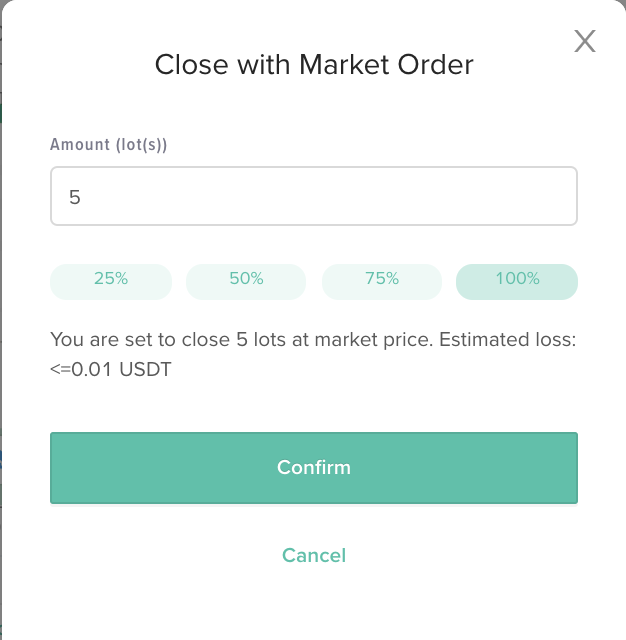Screen dimensions: 626x640
Task: Cancel the market close order
Action: [x=314, y=555]
